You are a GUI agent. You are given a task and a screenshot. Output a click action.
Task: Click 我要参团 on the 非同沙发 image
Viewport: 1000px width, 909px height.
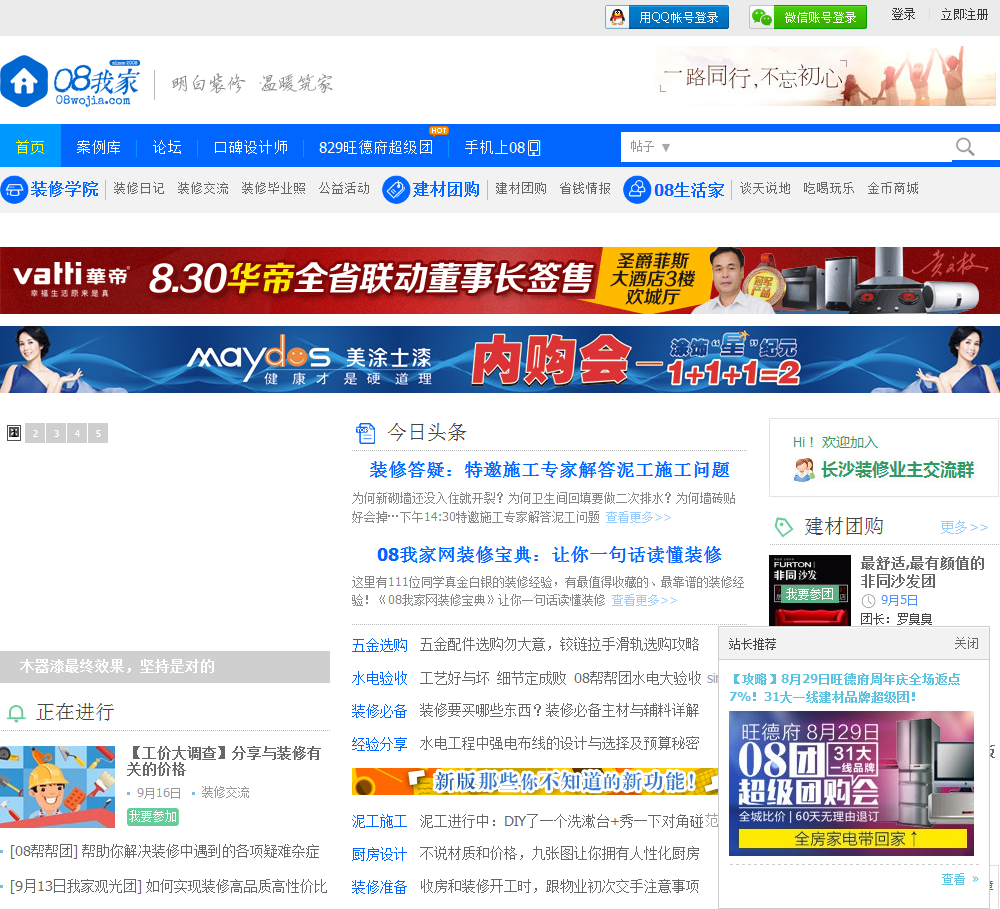tap(809, 595)
